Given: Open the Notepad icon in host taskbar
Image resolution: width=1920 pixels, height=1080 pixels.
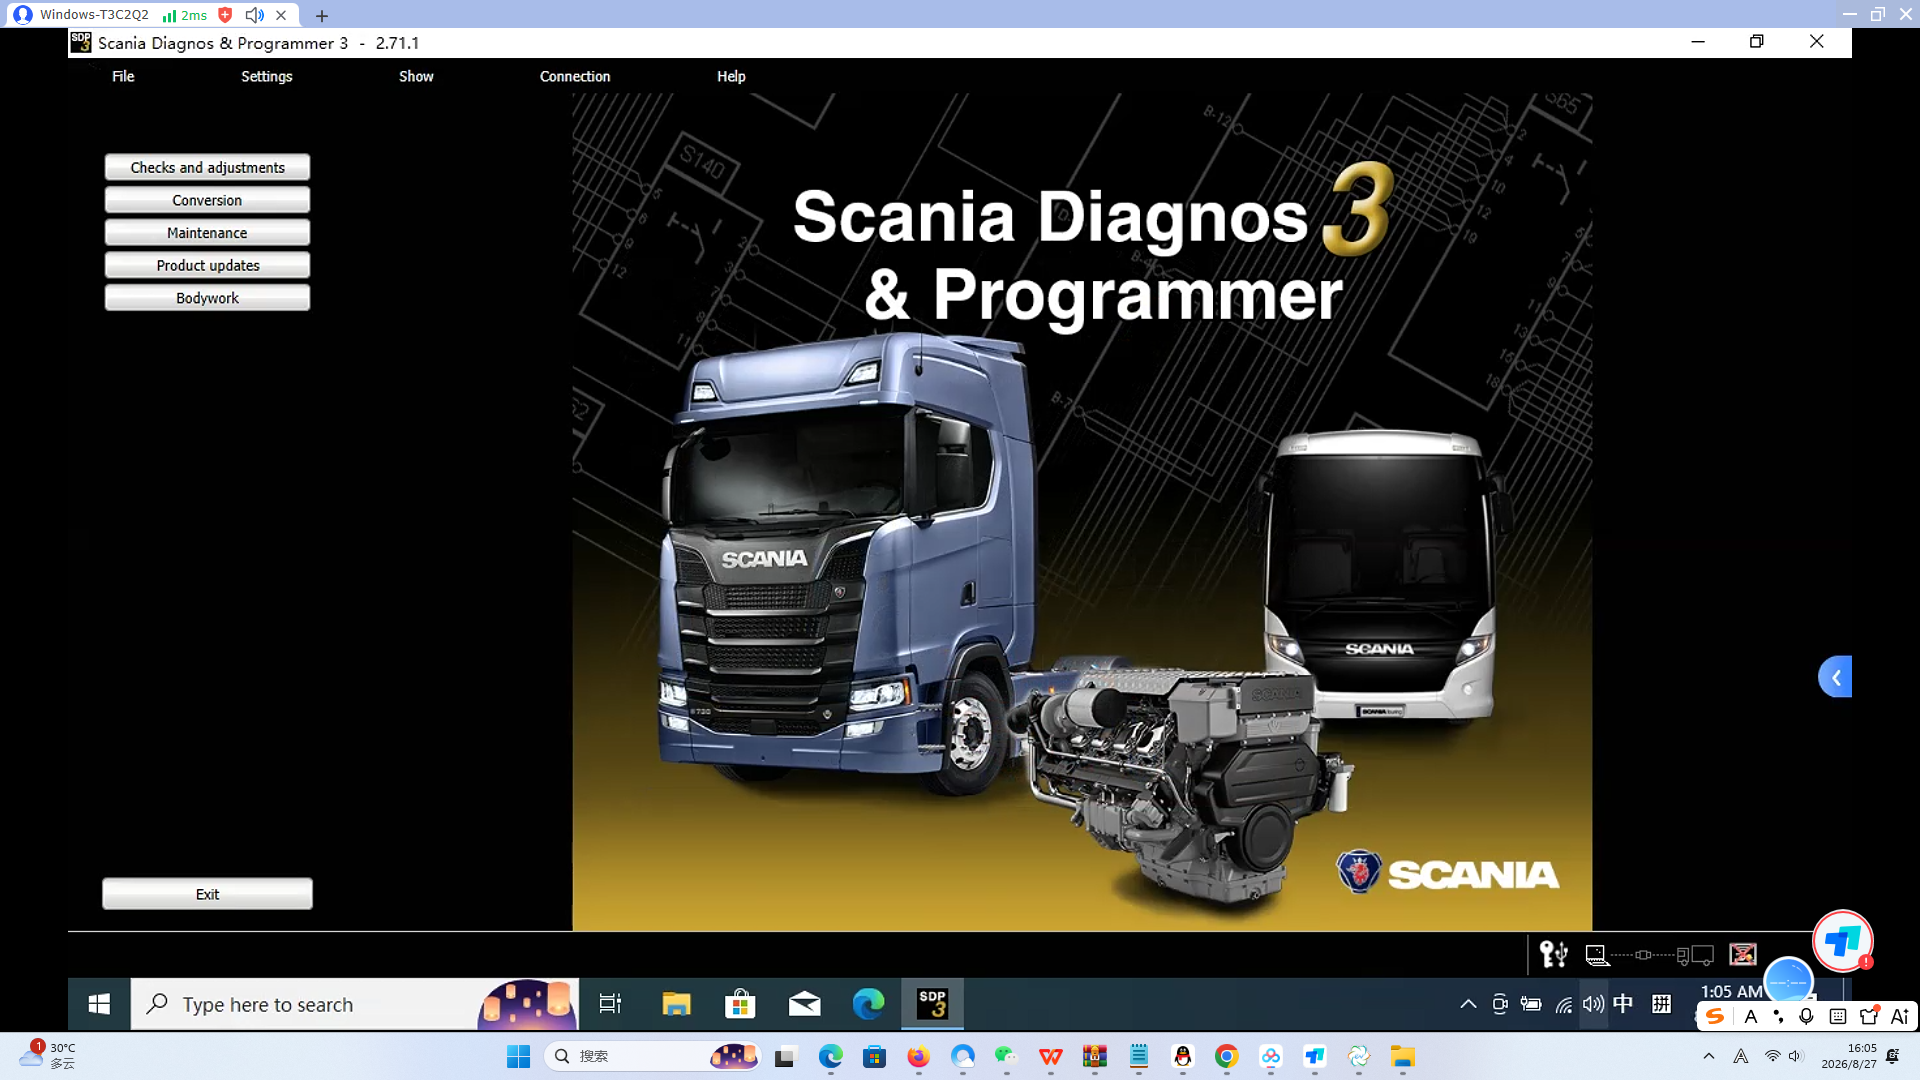Looking at the screenshot, I should click(1138, 1056).
